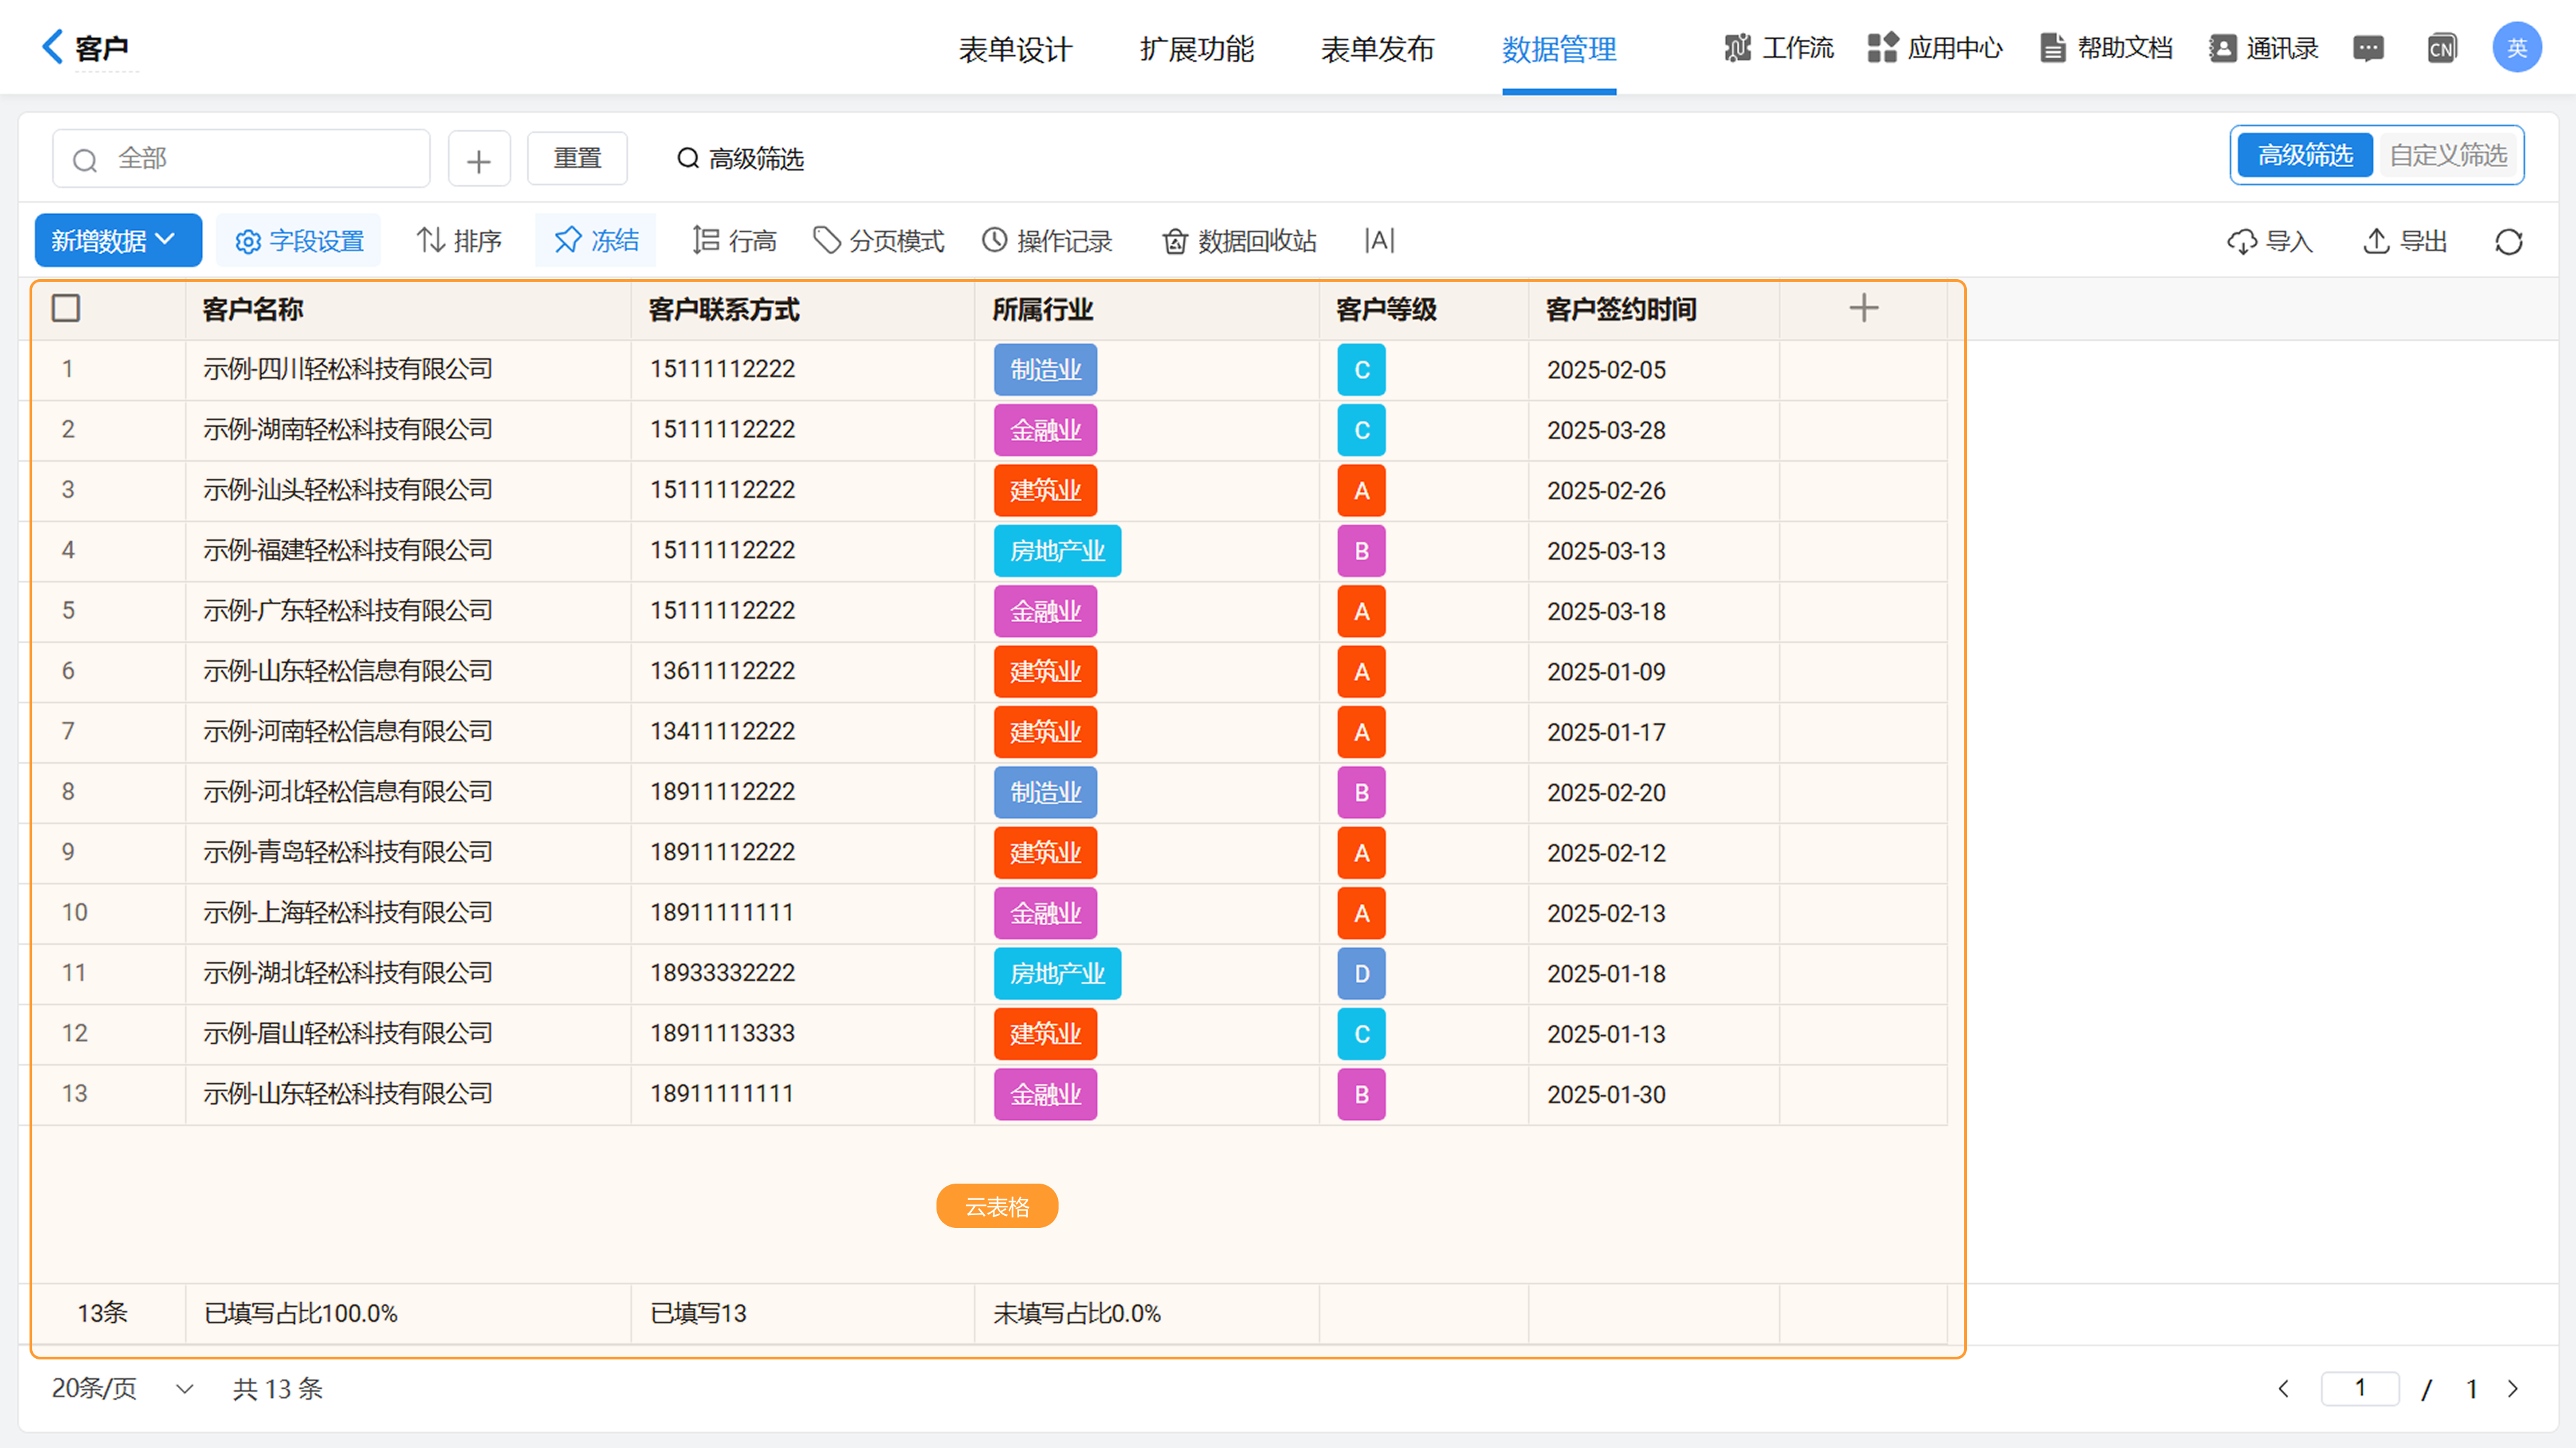Screen dimensions: 2576x1448
Task: Open the 表单发布 tab
Action: pos(1377,48)
